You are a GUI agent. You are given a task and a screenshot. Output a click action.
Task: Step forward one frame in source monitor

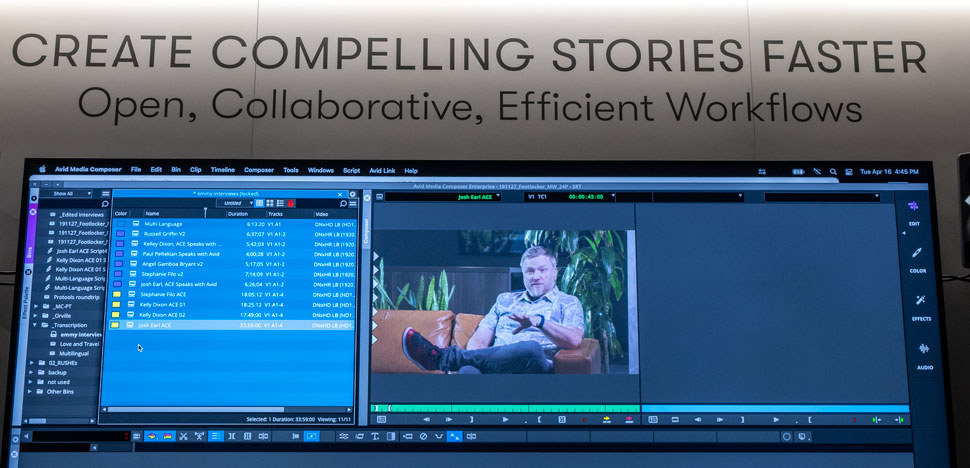(449, 419)
